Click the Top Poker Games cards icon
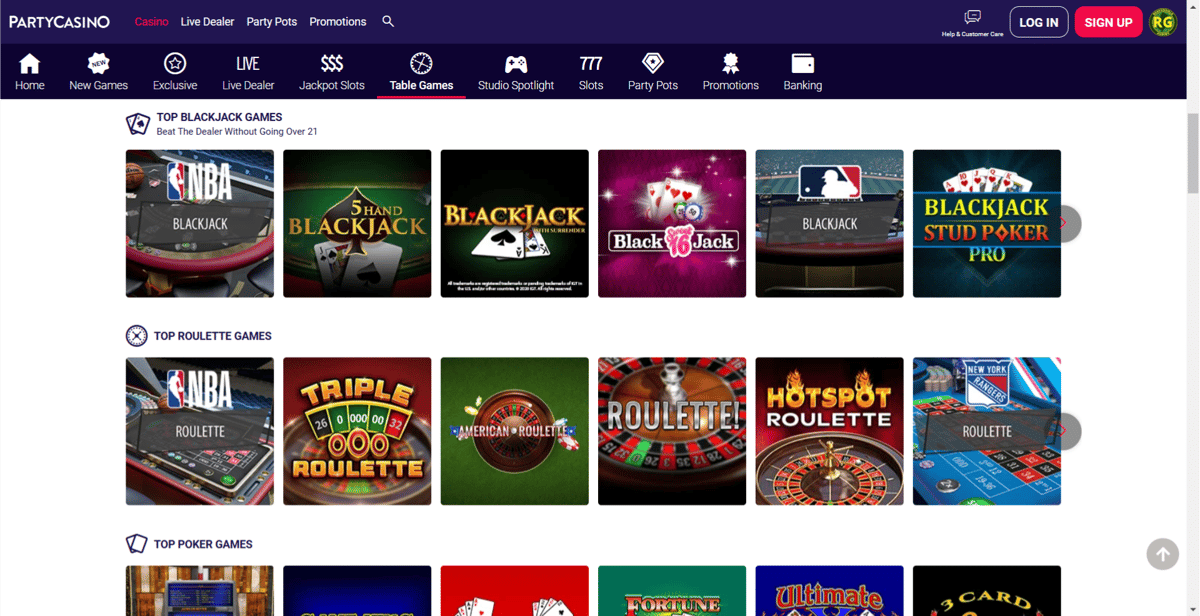1200x616 pixels. (137, 544)
